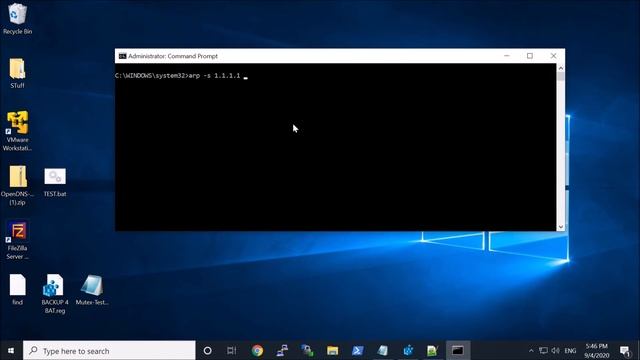Close the Command Prompt window
640x360 pixels.
point(553,56)
